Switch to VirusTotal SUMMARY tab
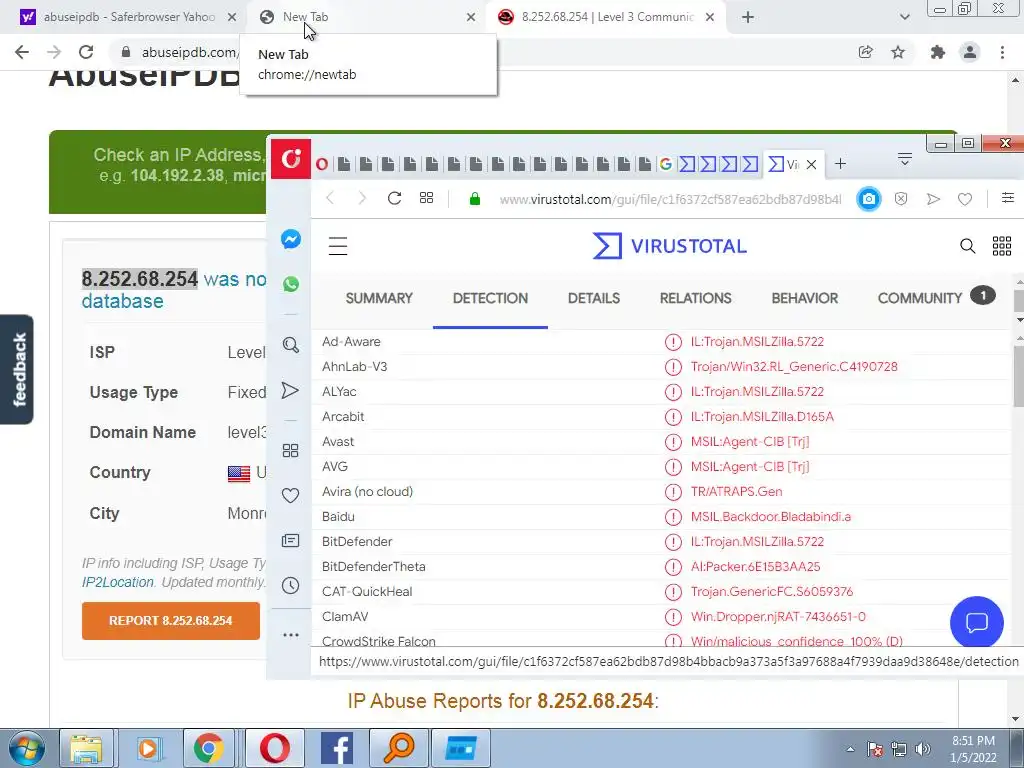The width and height of the screenshot is (1024, 768). (x=379, y=298)
